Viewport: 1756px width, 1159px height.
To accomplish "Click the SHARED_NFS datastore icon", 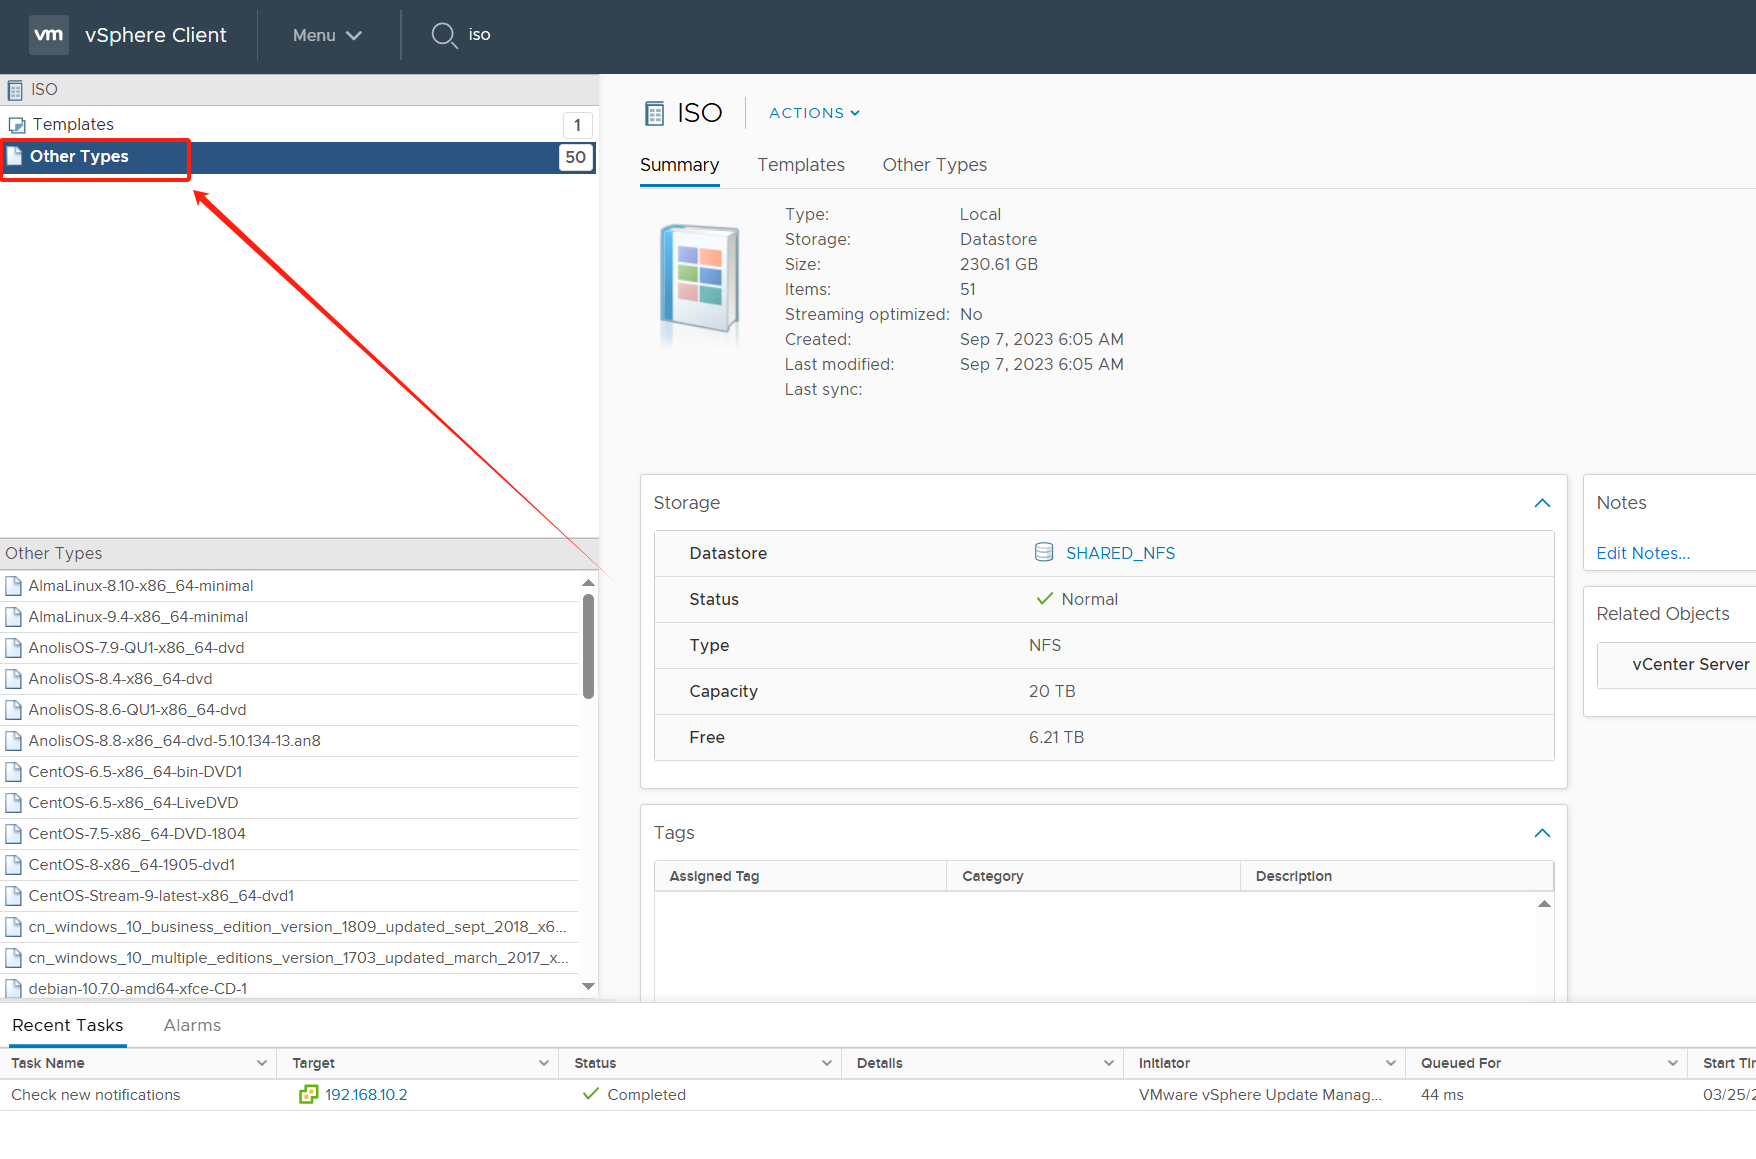I will coord(1044,552).
